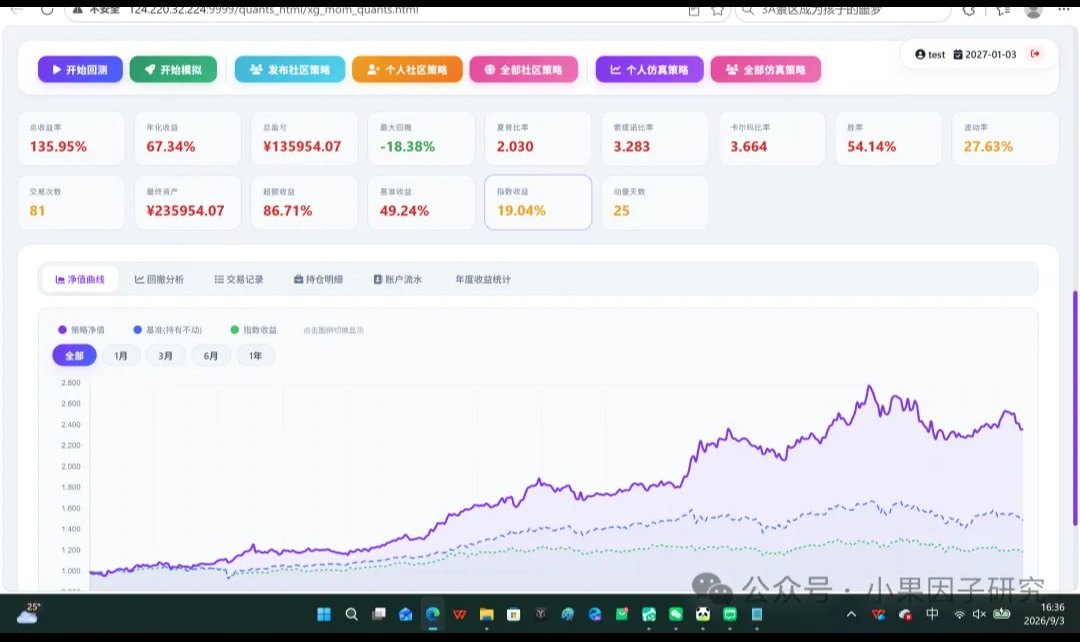Launch WPS Office from the taskbar

(x=459, y=614)
